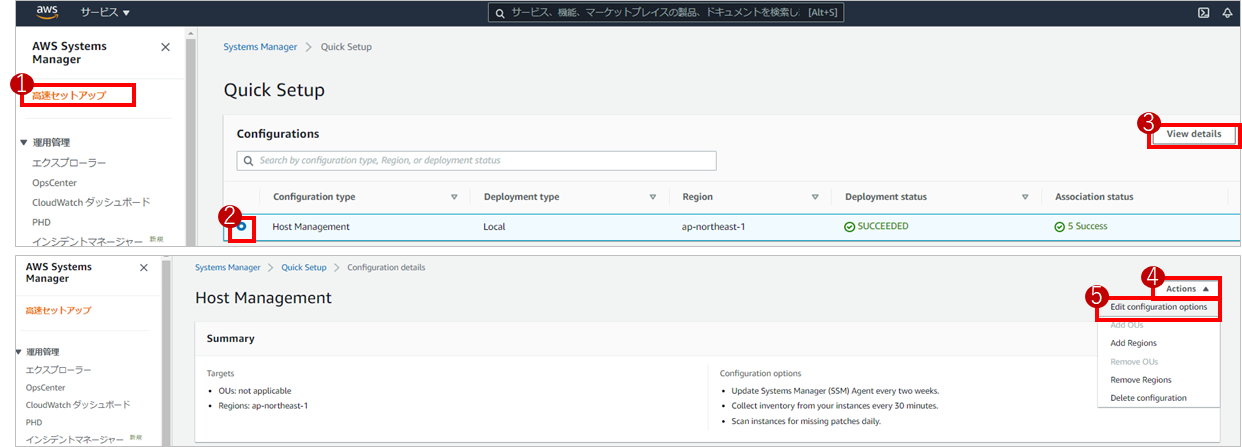Click the SUCCEEDED deployment status

(x=883, y=226)
